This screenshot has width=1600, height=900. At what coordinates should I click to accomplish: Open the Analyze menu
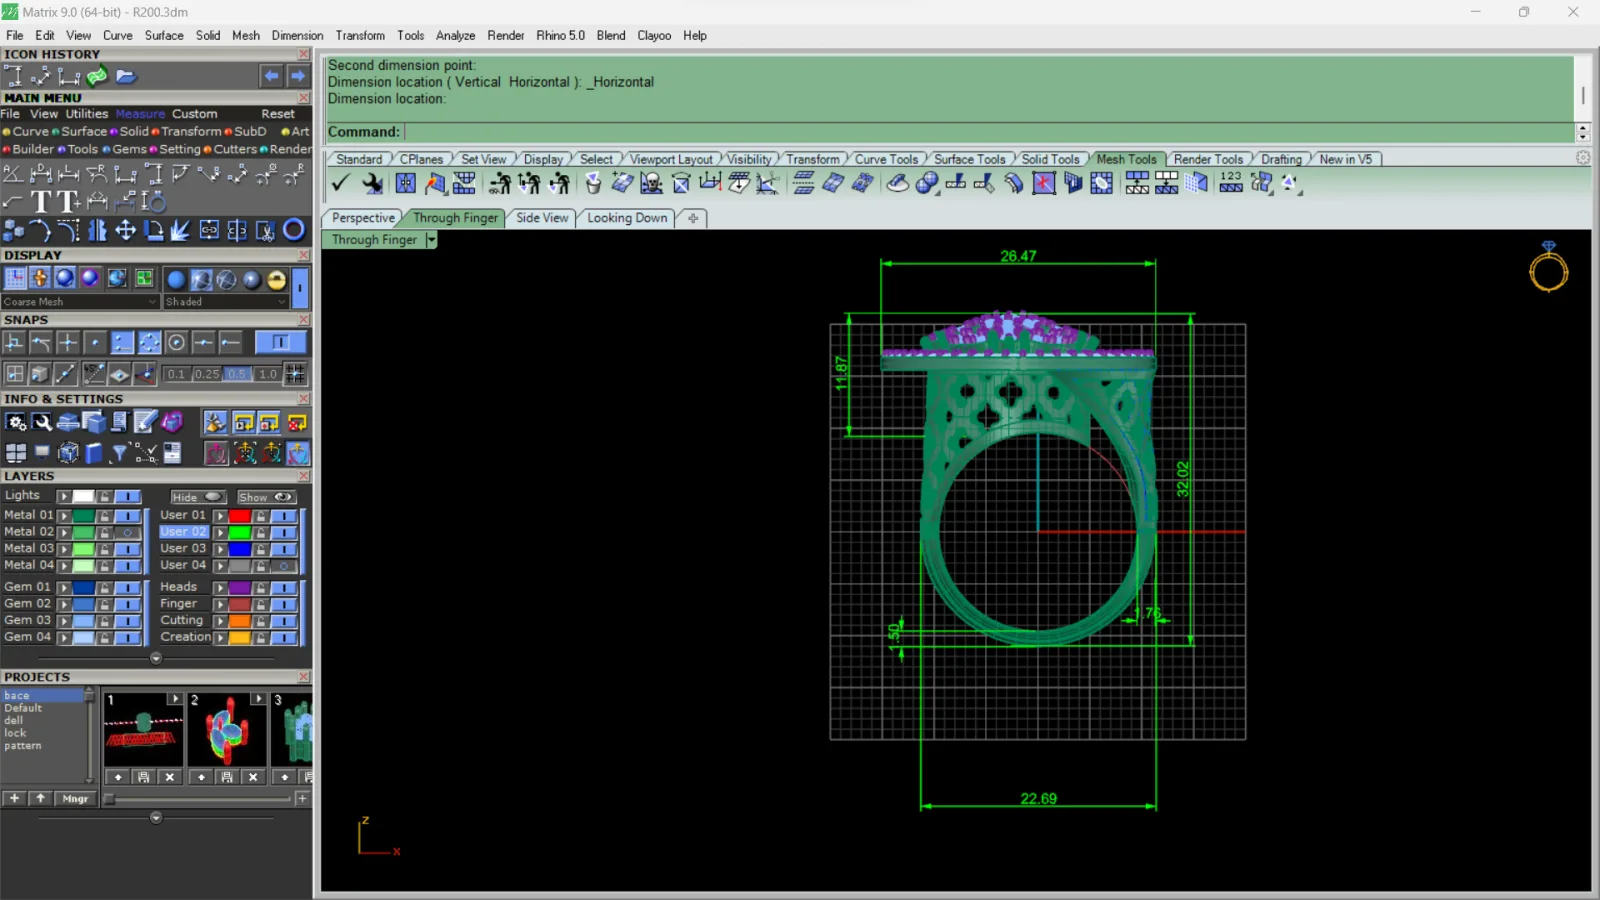tap(455, 35)
